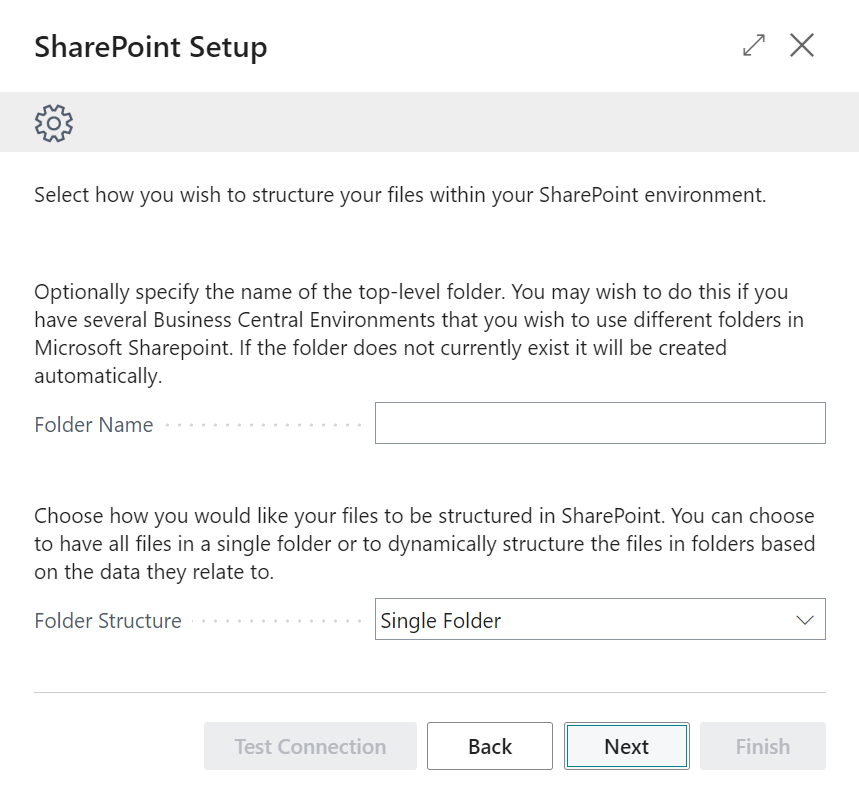The image size is (859, 804).
Task: Go back using the Back button
Action: (x=489, y=745)
